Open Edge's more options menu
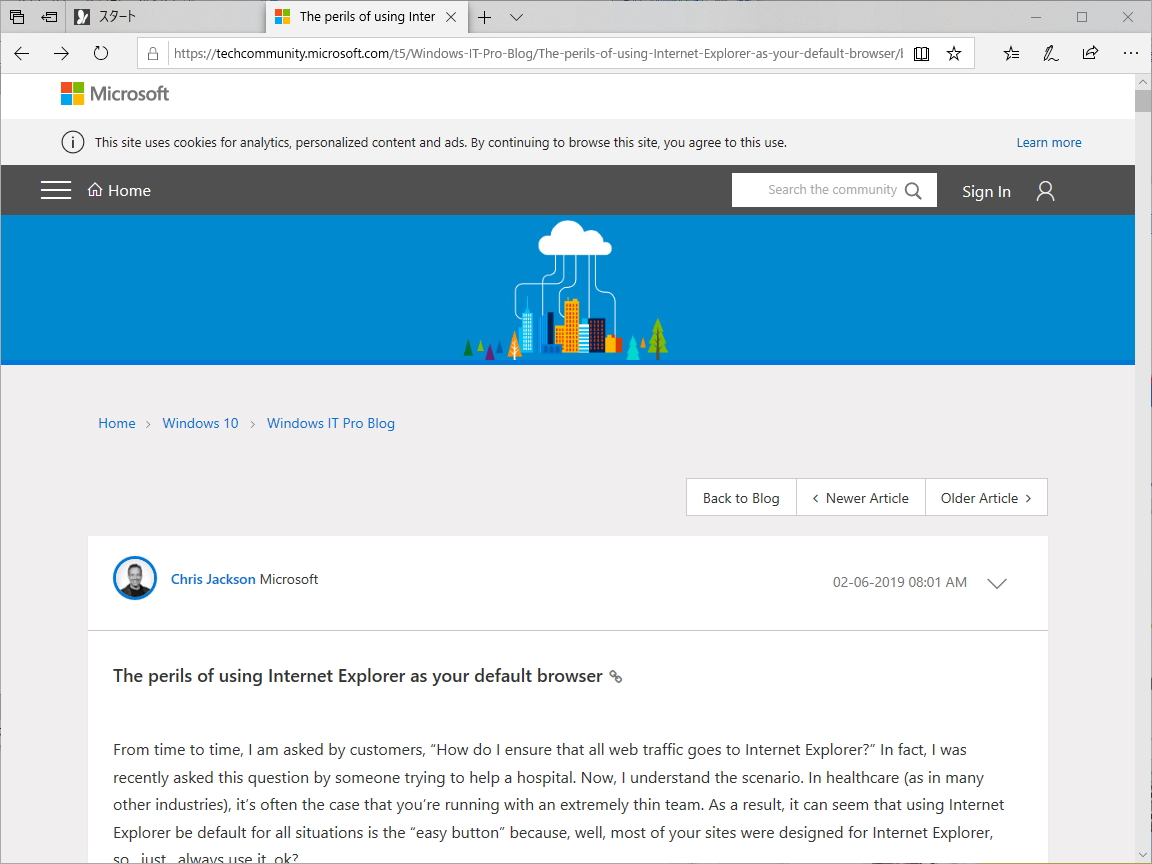The height and width of the screenshot is (864, 1152). [1131, 53]
